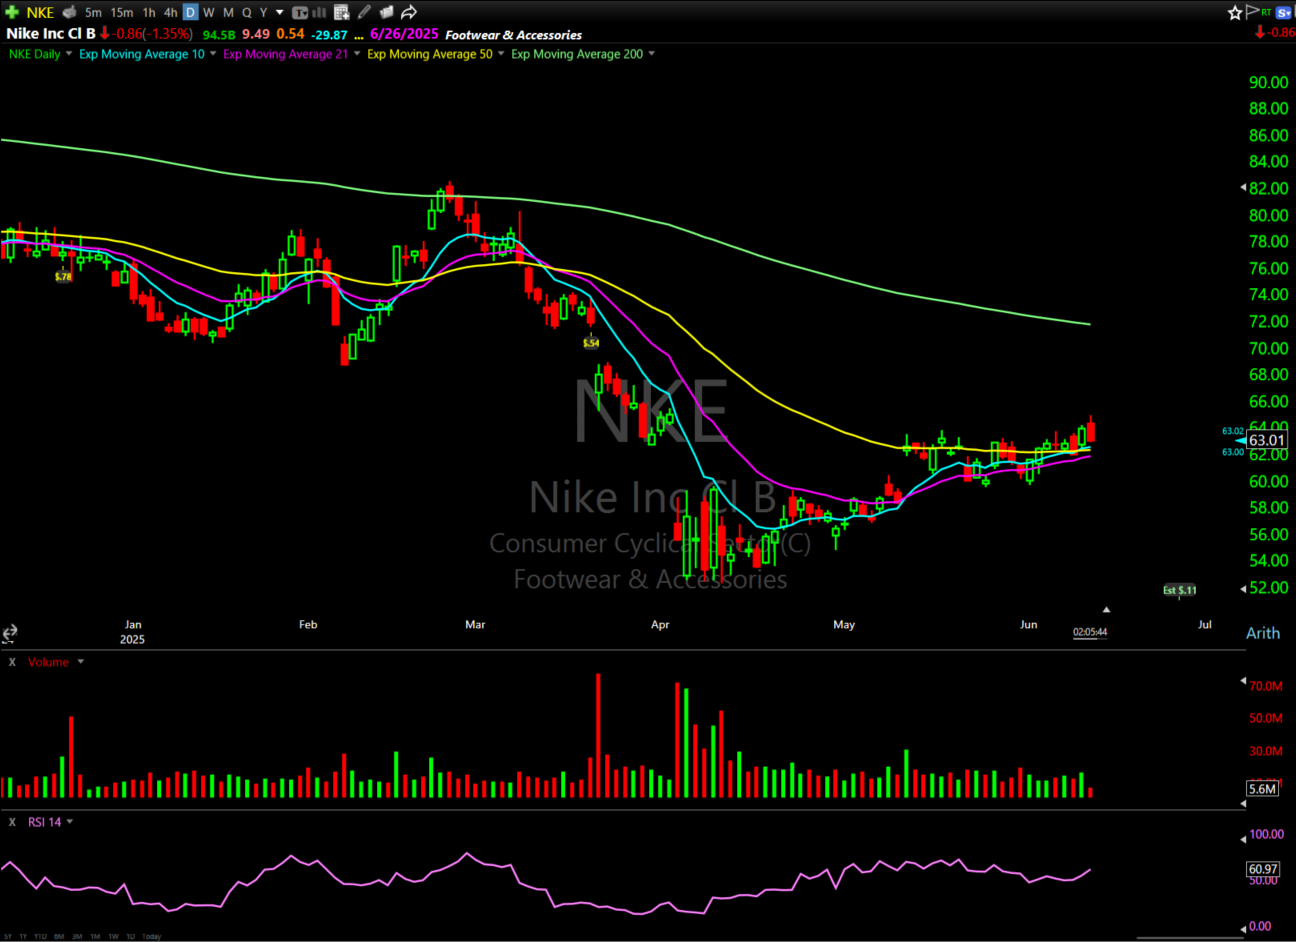Click the Nike Inc Cl B company name
1296x942 pixels.
[x=51, y=34]
